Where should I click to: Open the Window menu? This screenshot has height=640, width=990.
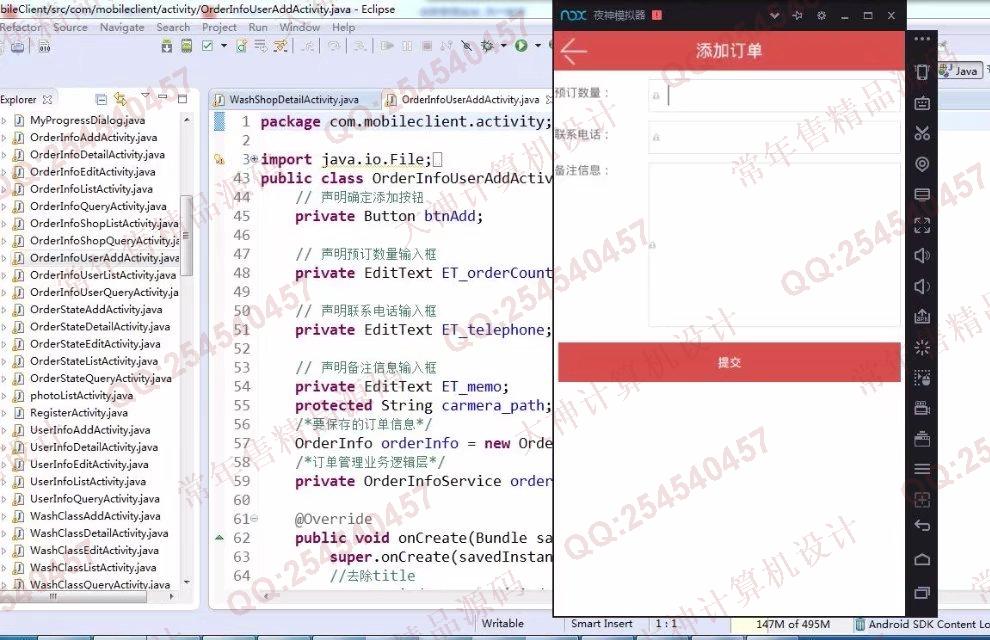coord(299,27)
